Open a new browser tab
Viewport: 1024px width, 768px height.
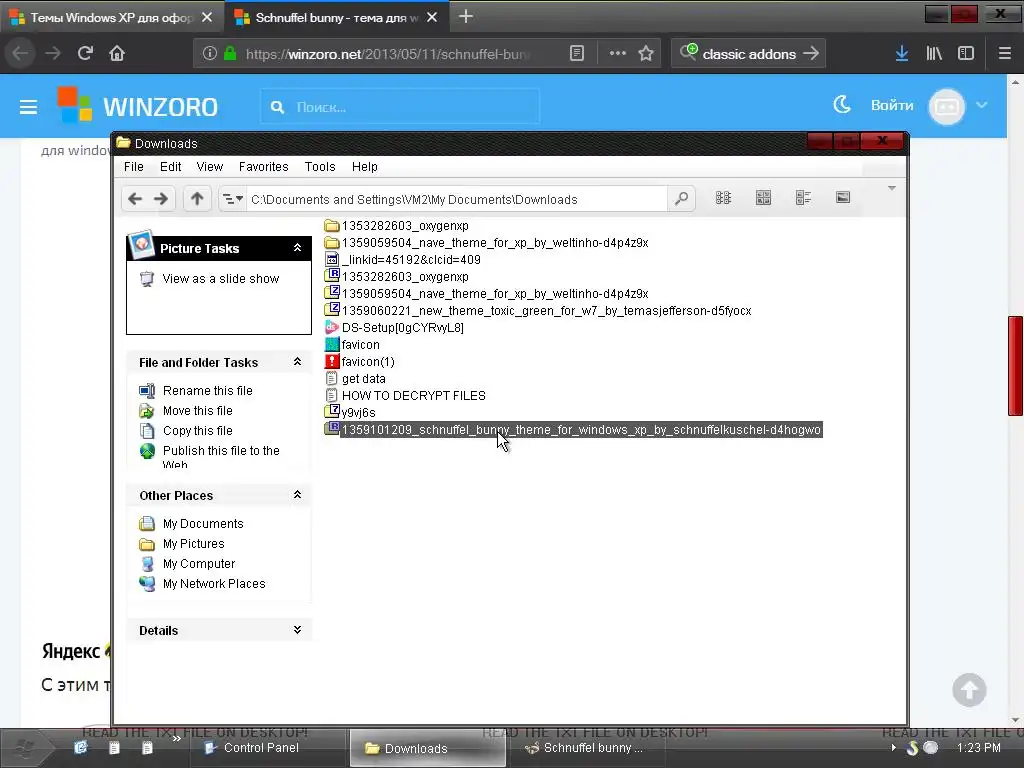pos(466,17)
